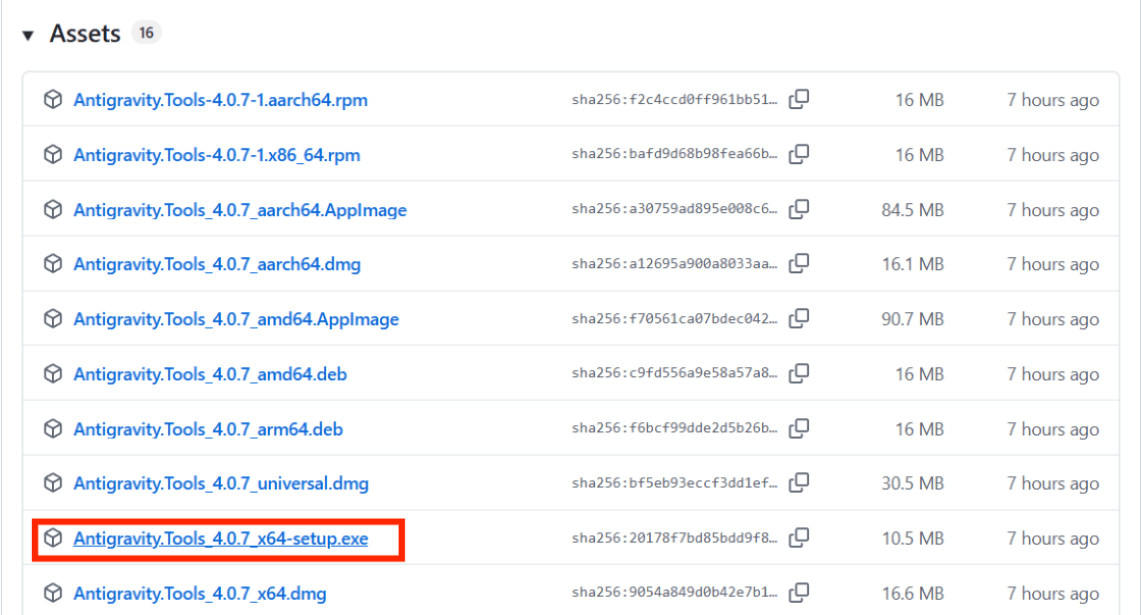Copy sha256 hash for universal.dmg
Screen dimensions: 1141x615
[x=799, y=483]
